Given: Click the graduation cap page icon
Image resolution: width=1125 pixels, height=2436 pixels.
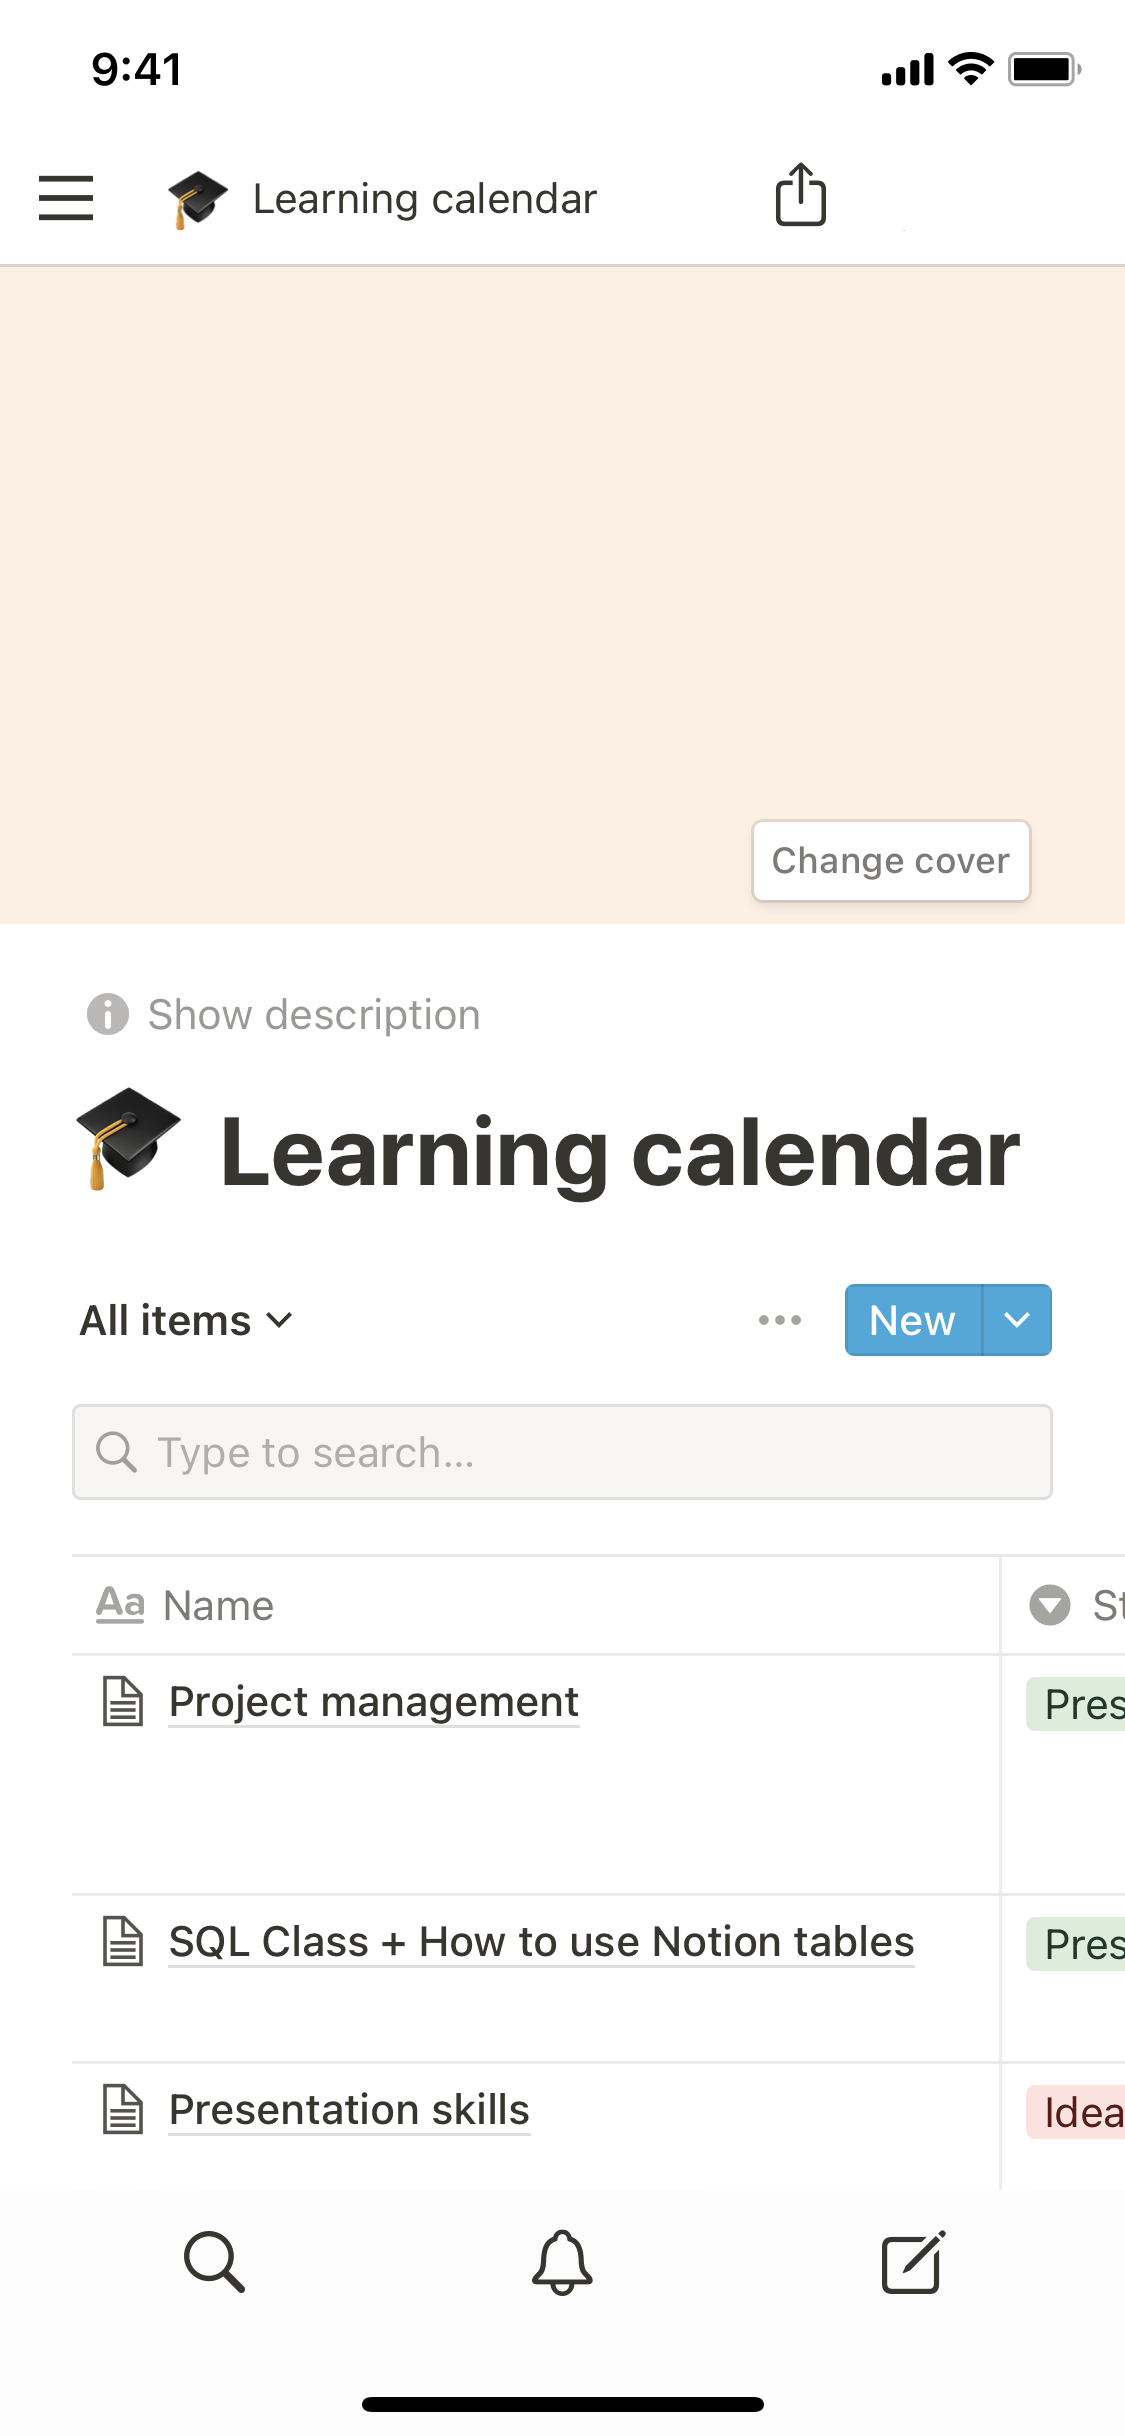Looking at the screenshot, I should (x=128, y=1138).
